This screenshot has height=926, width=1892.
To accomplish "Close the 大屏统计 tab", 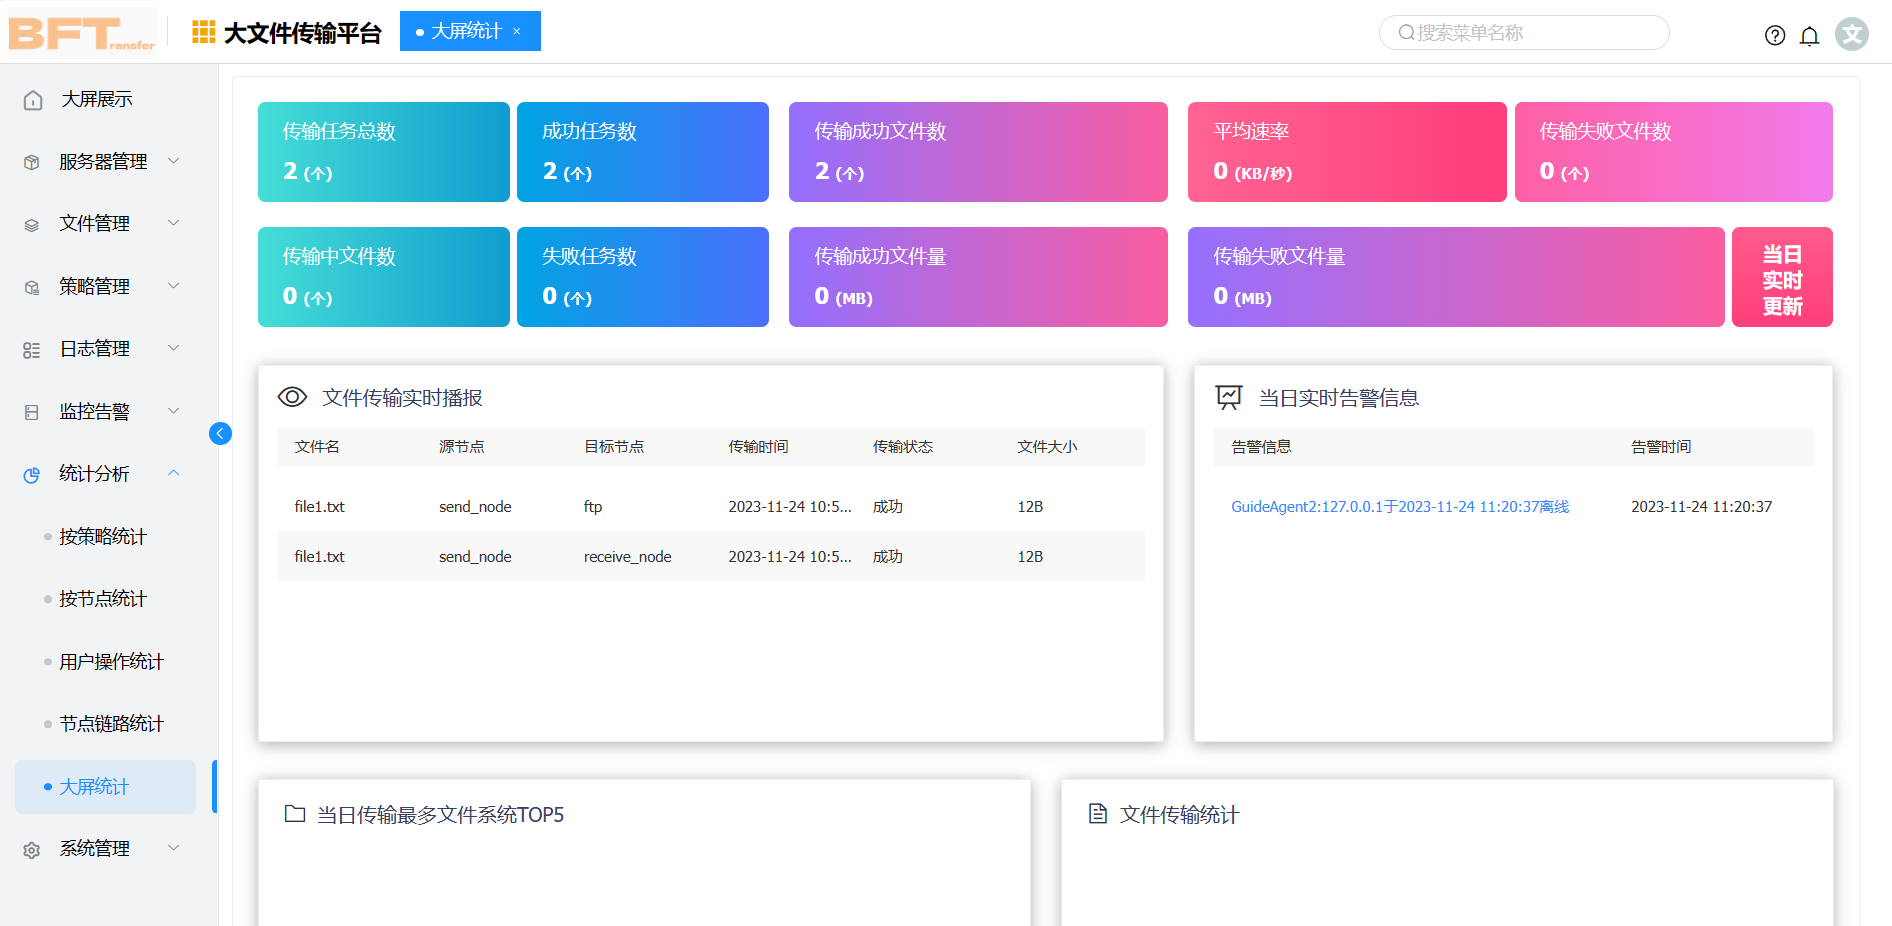I will (x=517, y=32).
